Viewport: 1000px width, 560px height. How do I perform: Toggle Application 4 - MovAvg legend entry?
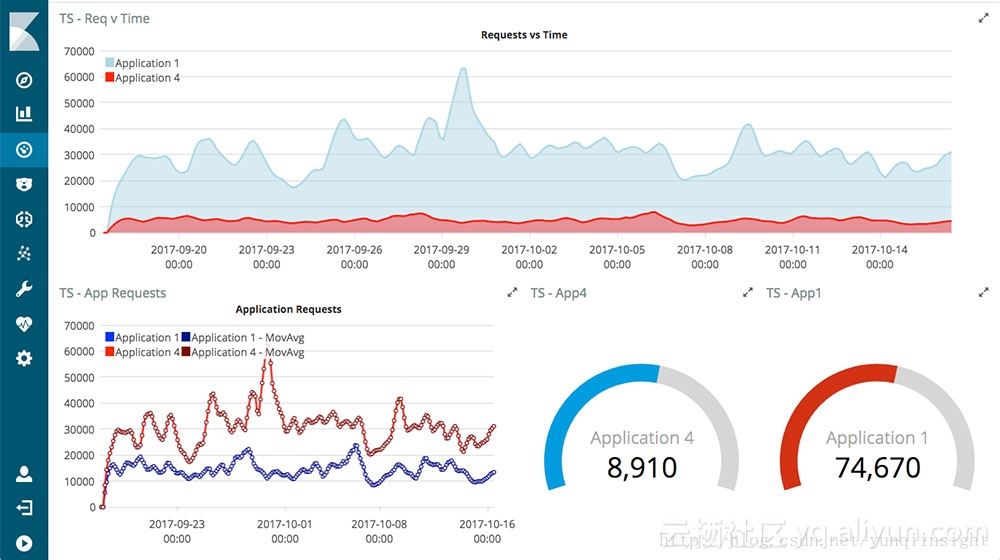[243, 351]
